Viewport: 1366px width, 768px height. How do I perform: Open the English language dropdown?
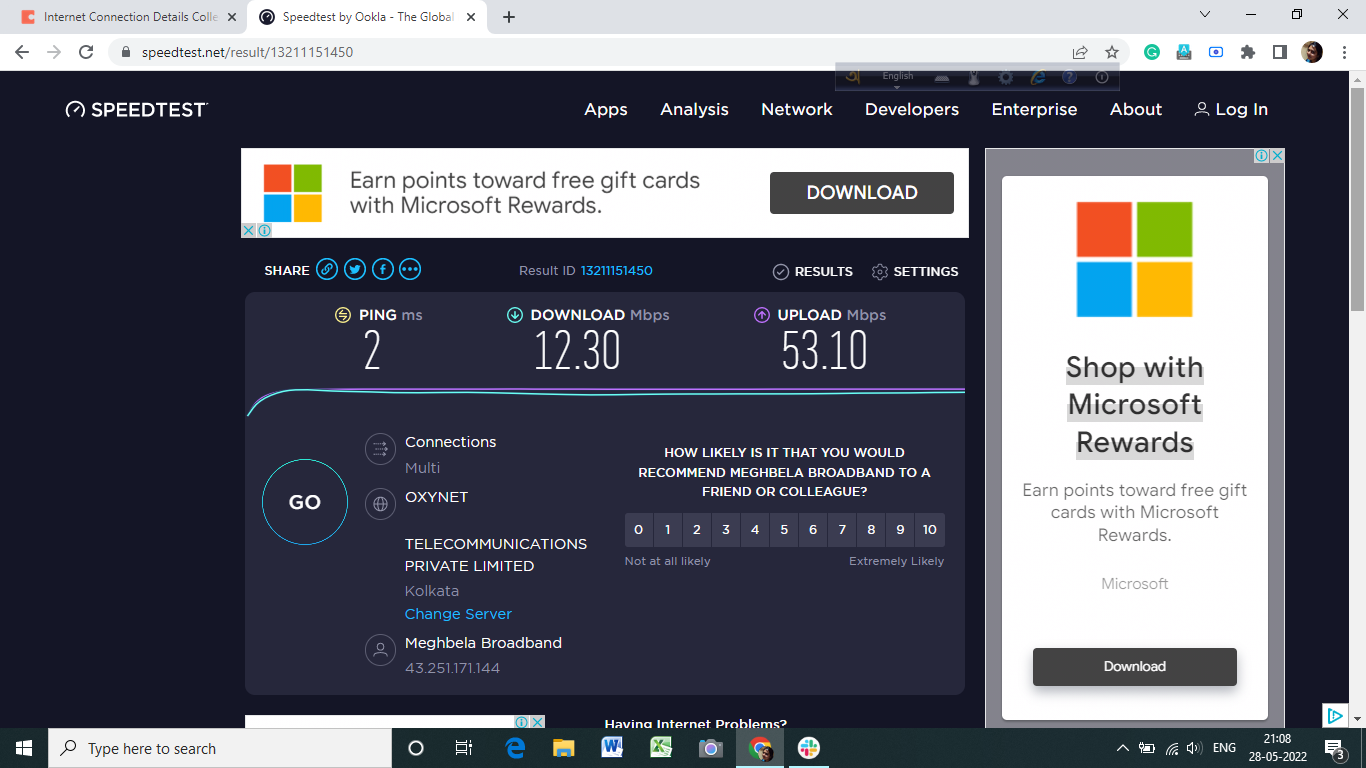pyautogui.click(x=897, y=76)
